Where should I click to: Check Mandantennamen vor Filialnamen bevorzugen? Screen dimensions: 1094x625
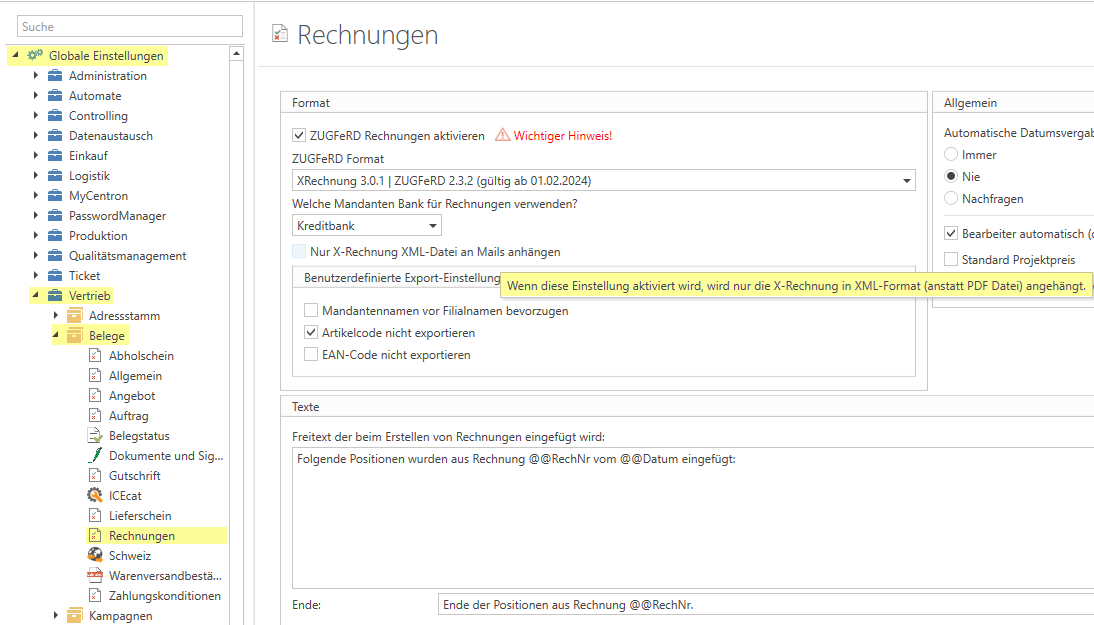pyautogui.click(x=311, y=311)
